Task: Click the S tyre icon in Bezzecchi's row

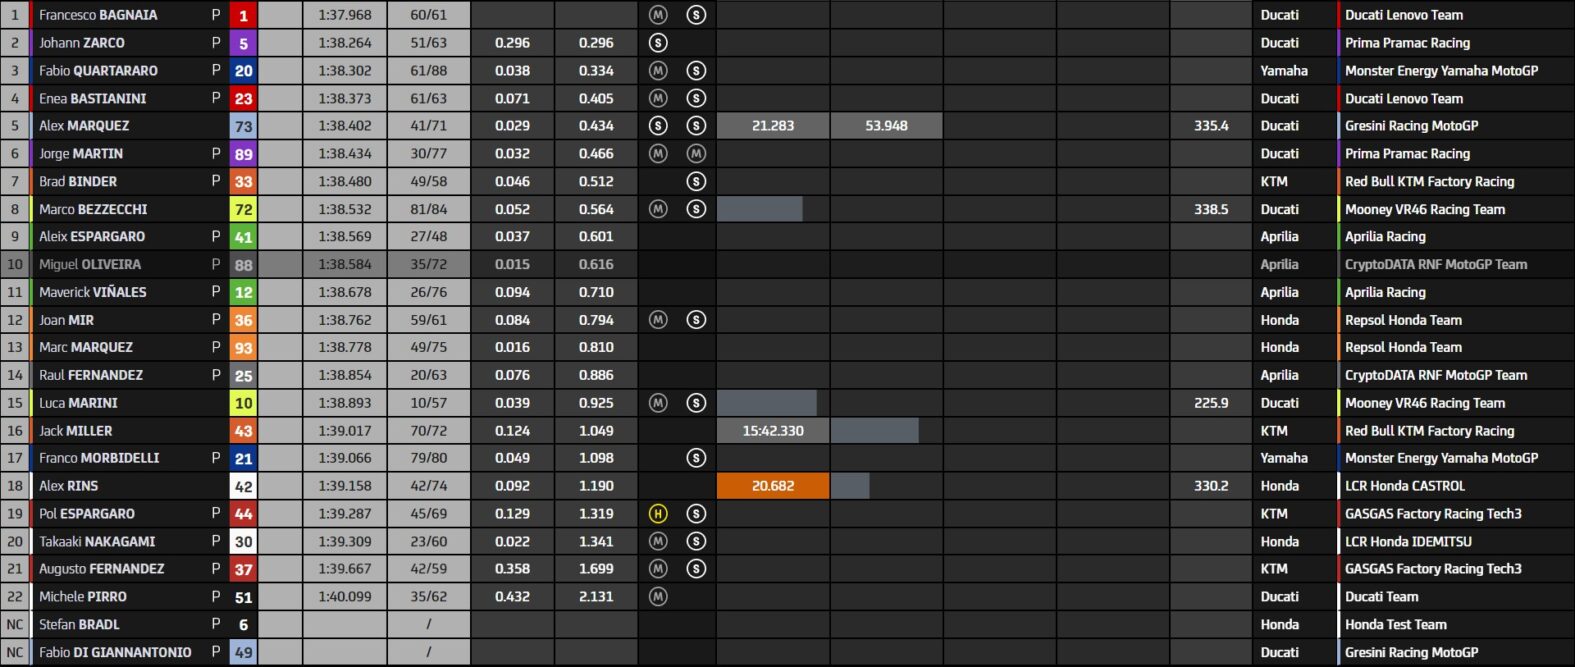Action: click(696, 209)
